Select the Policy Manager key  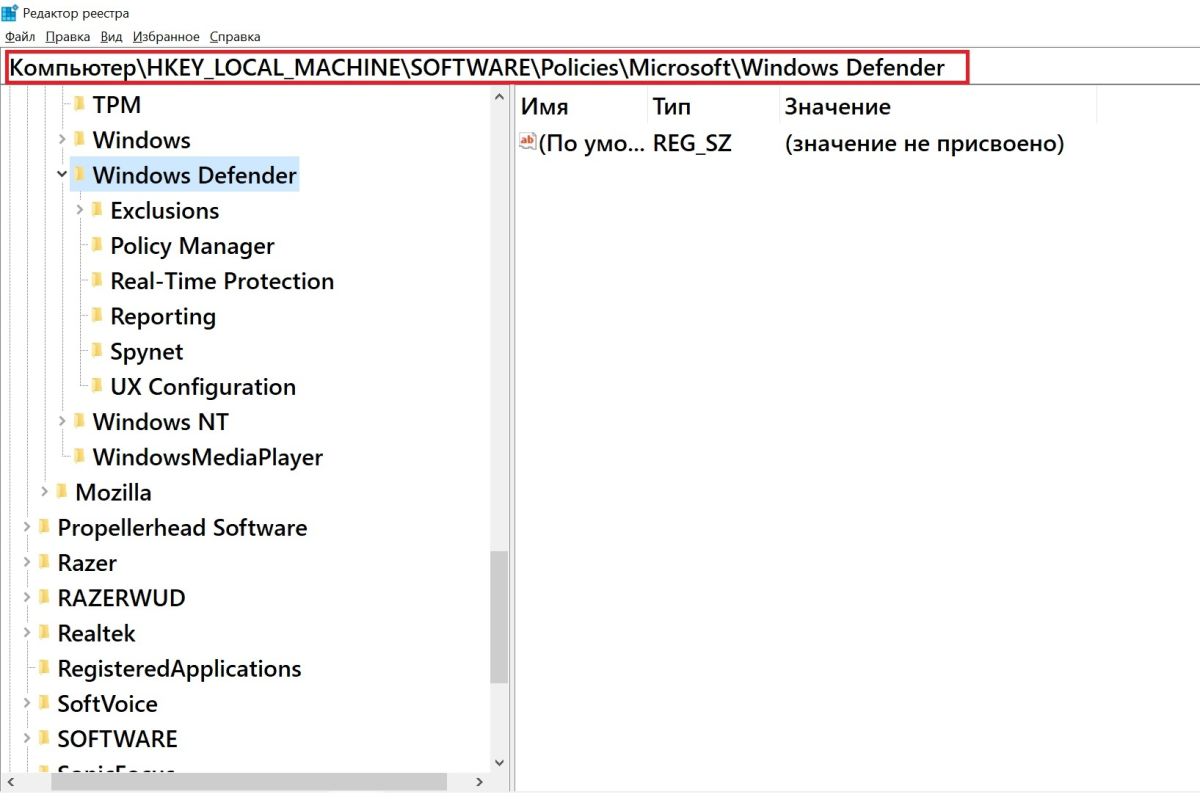click(x=192, y=246)
